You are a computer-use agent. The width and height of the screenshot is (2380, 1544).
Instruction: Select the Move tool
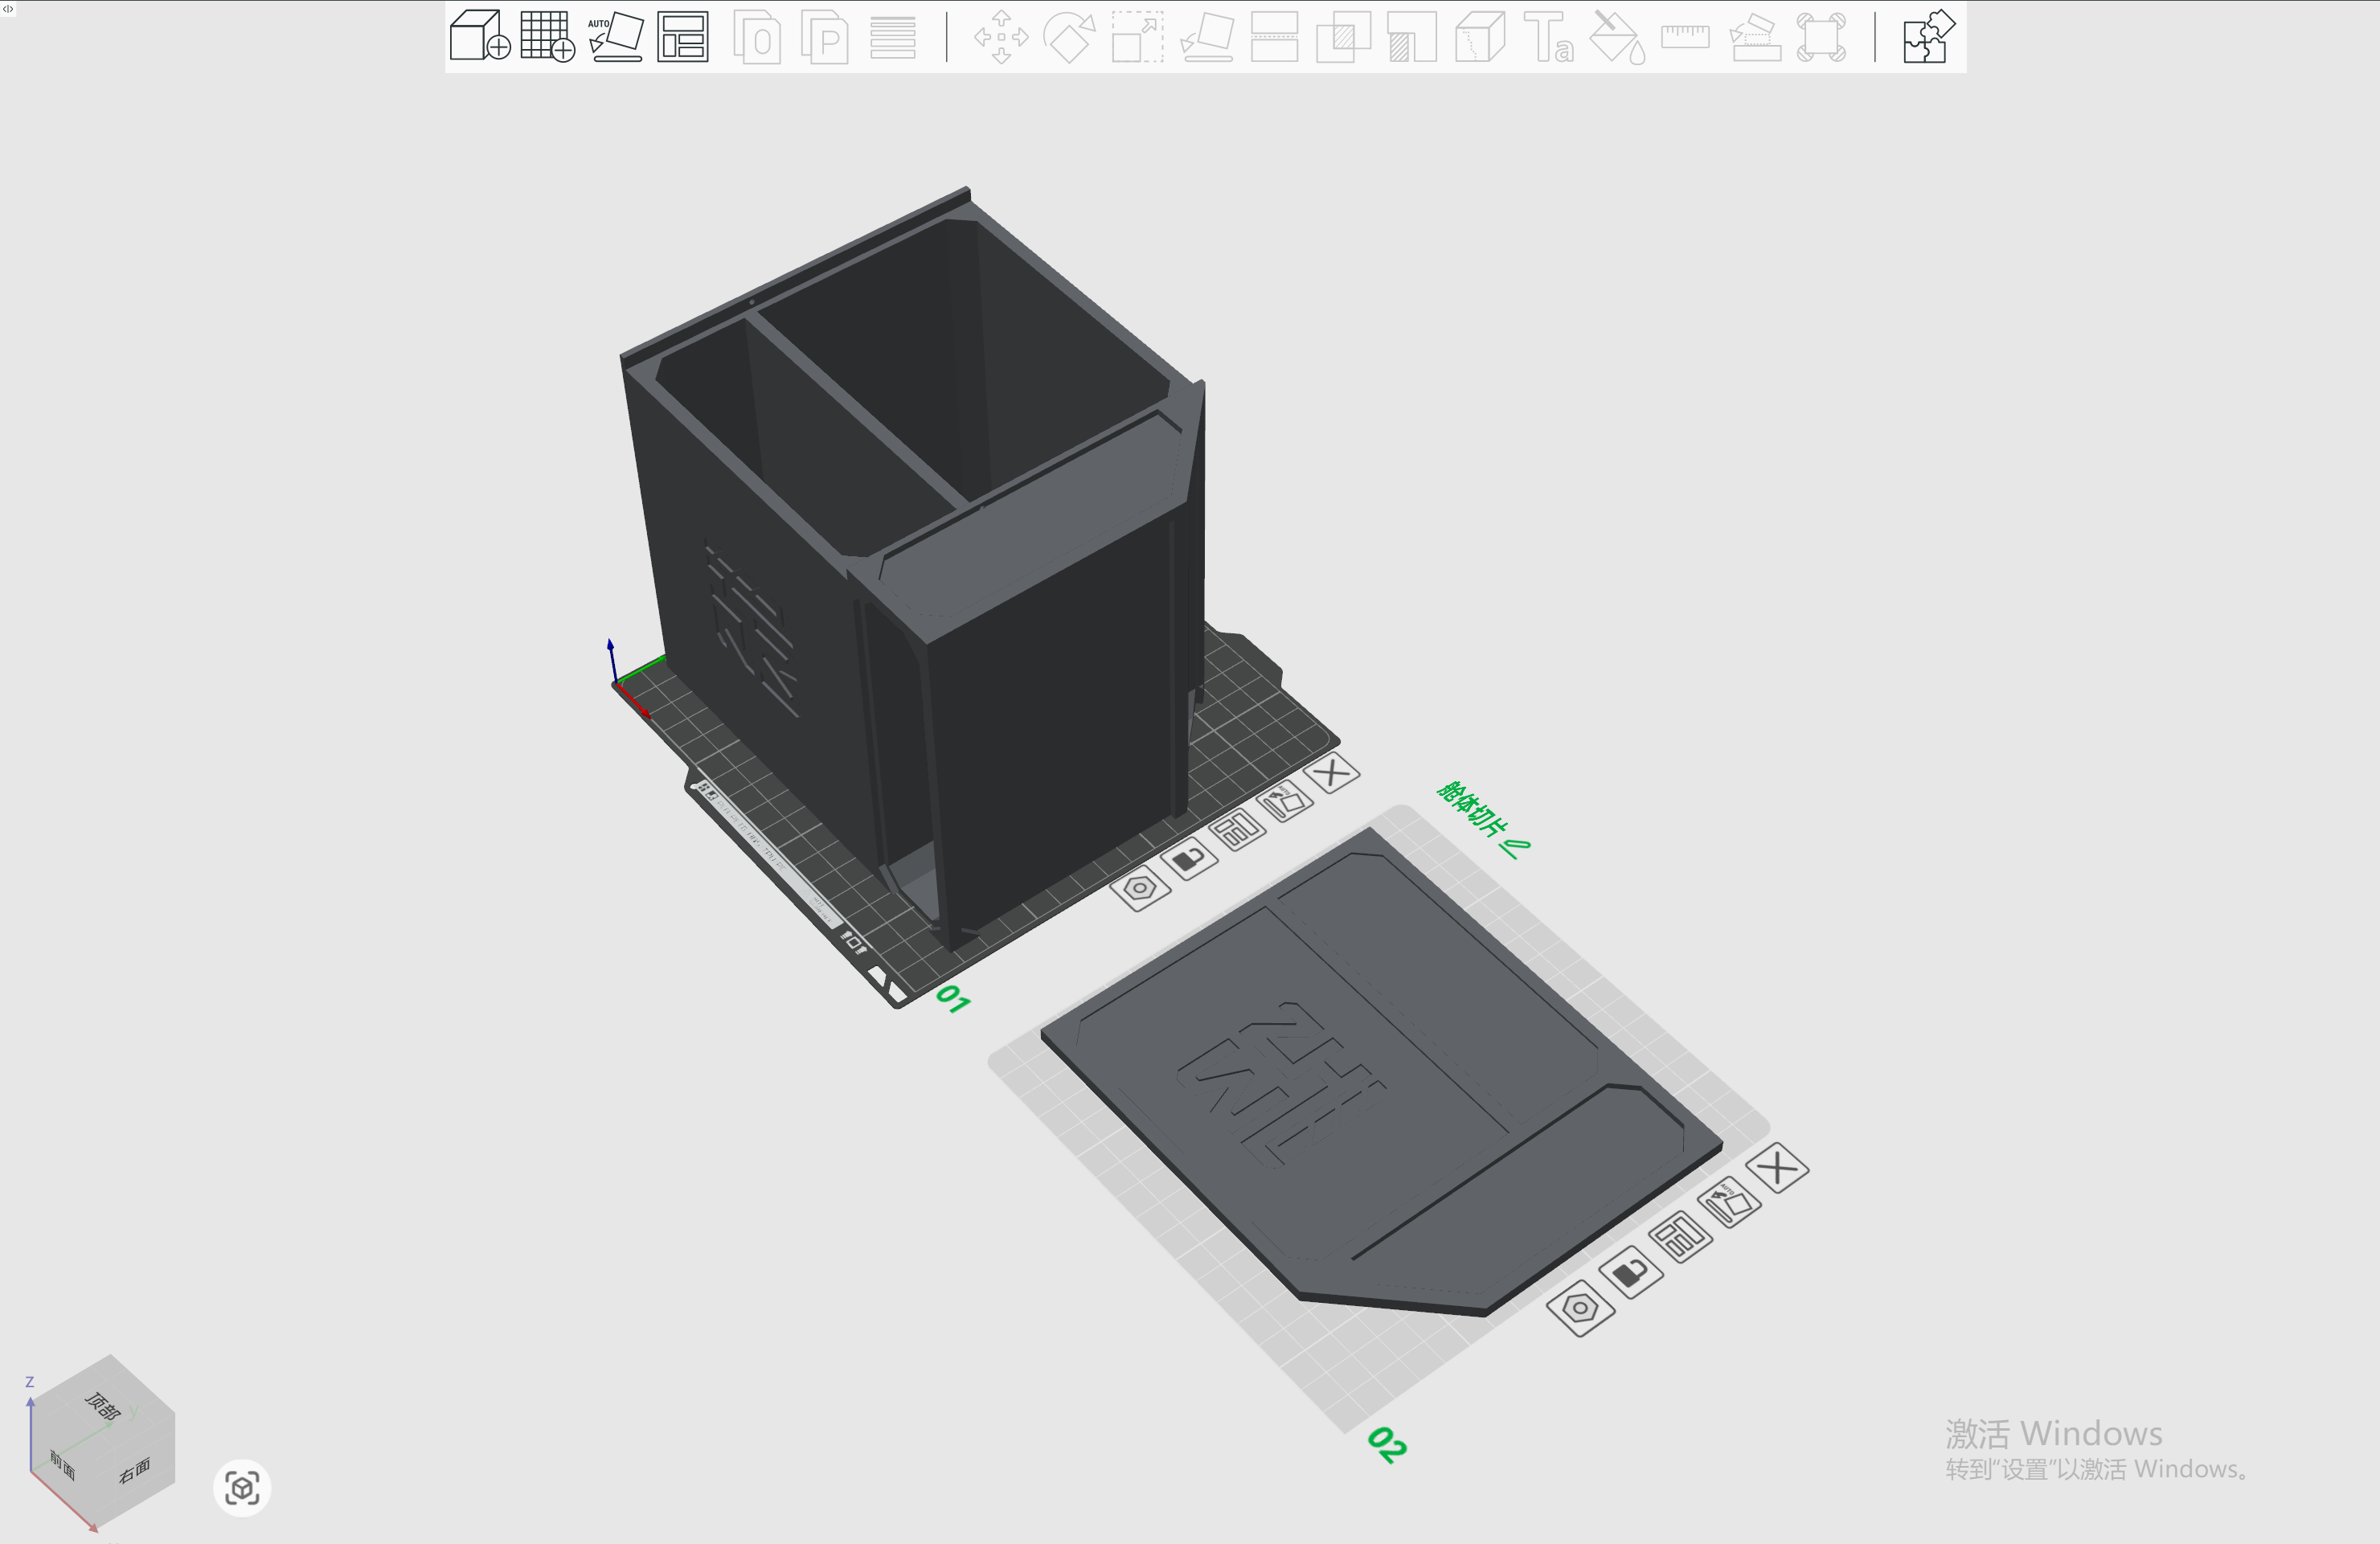pos(1001,38)
